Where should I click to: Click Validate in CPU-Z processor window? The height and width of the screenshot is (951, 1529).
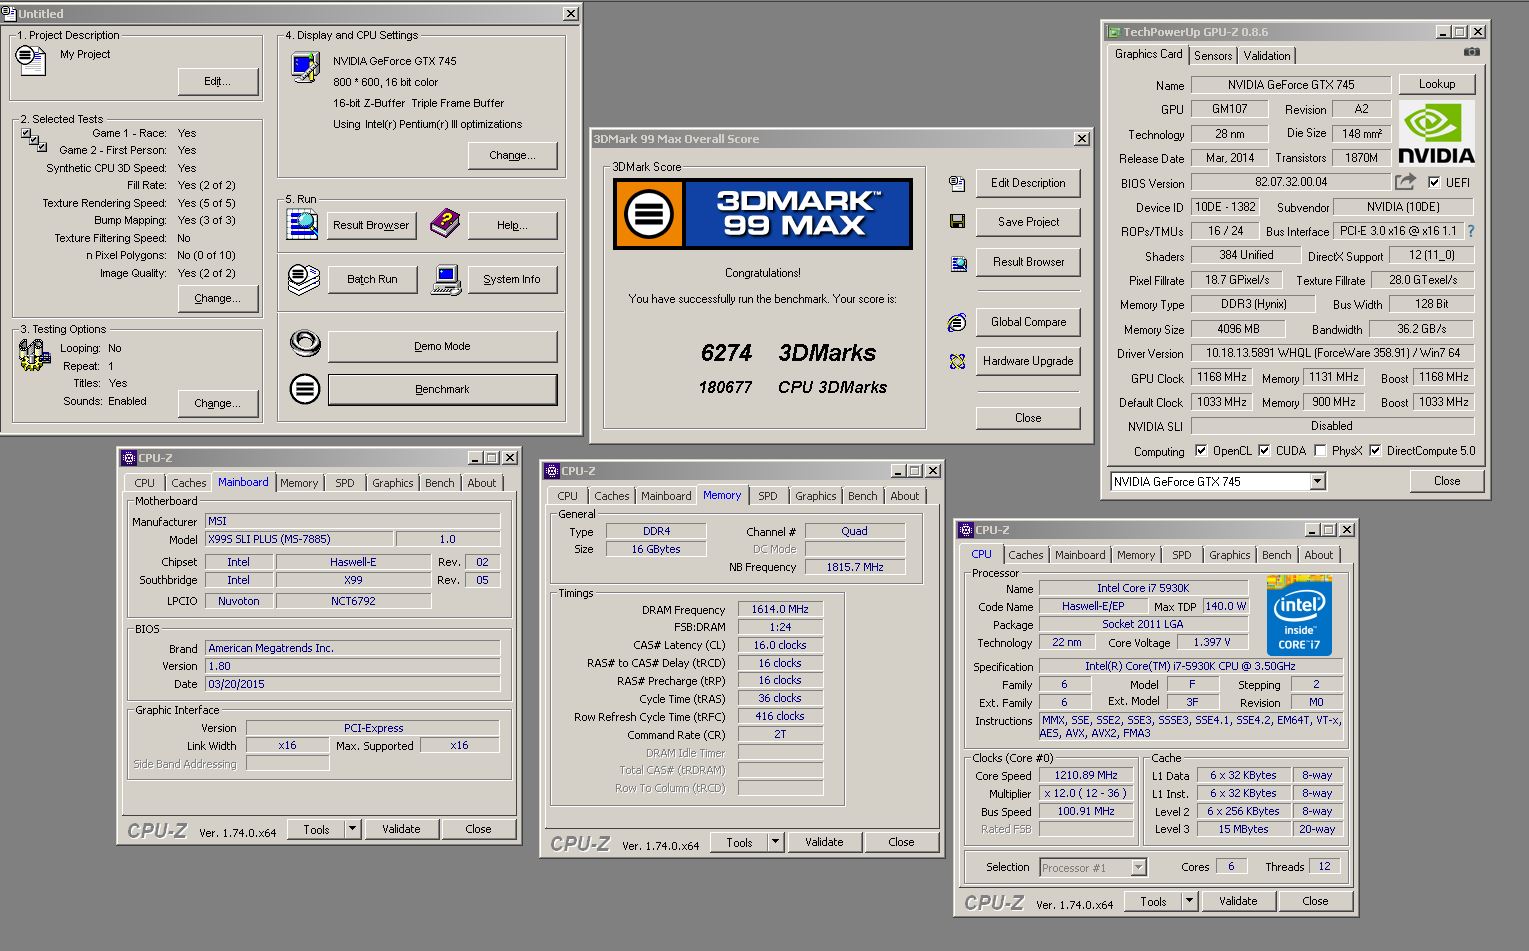coord(1238,901)
